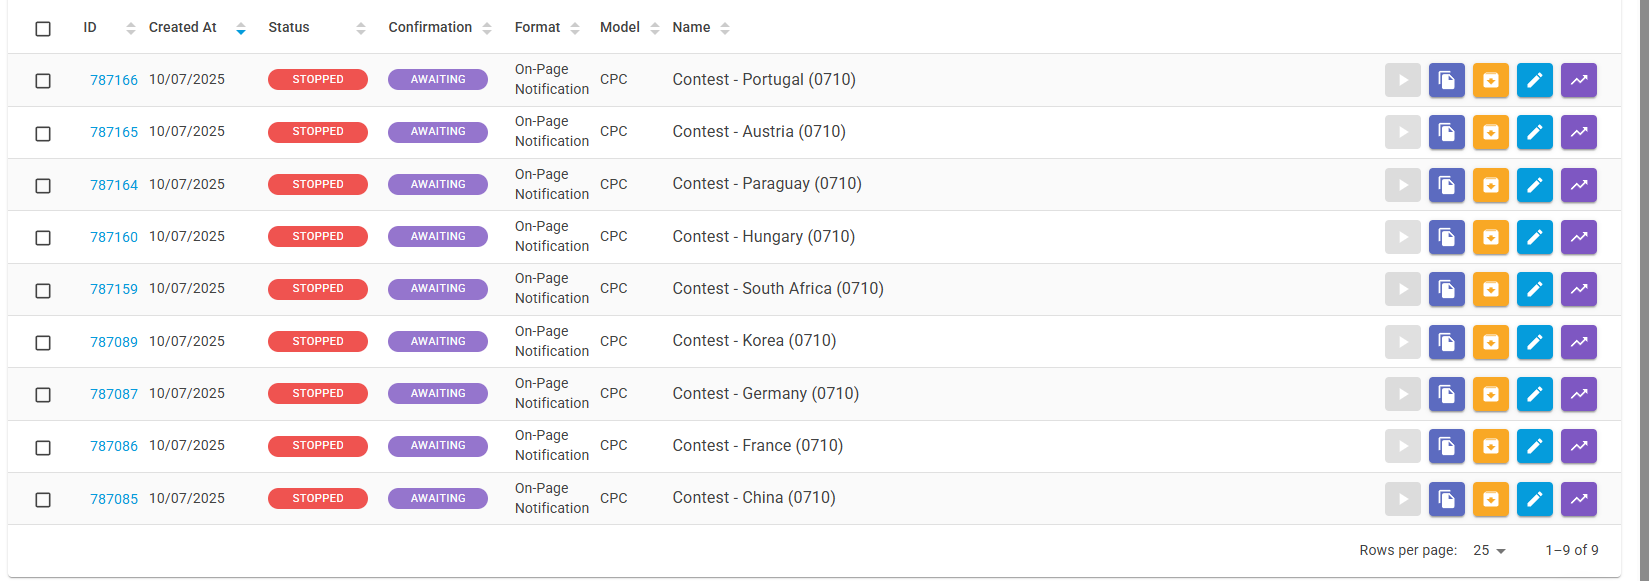Start the Contest - Portugal campaign with play icon

(1402, 80)
